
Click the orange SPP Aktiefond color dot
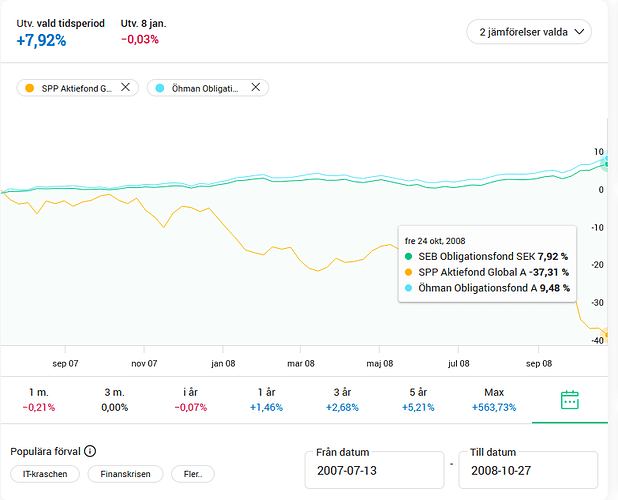30,88
